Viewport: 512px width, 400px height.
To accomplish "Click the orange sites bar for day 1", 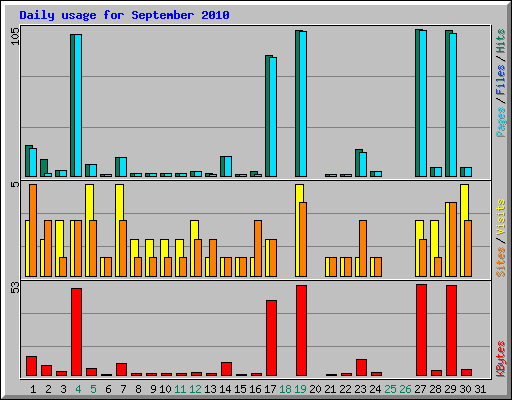I will [33, 230].
